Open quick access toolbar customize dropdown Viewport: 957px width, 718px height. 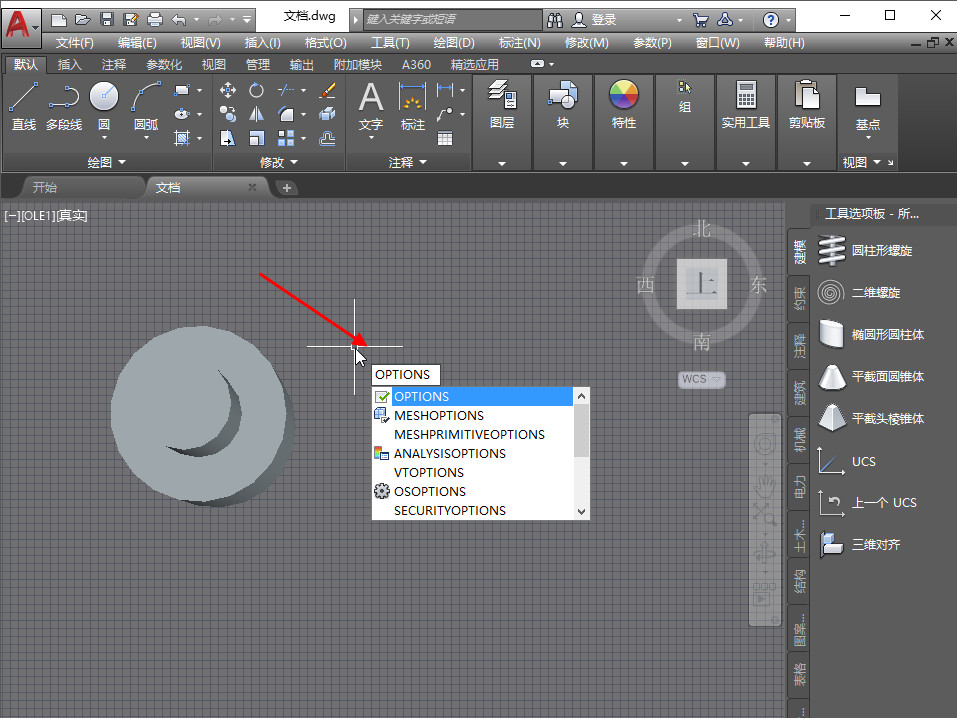247,20
